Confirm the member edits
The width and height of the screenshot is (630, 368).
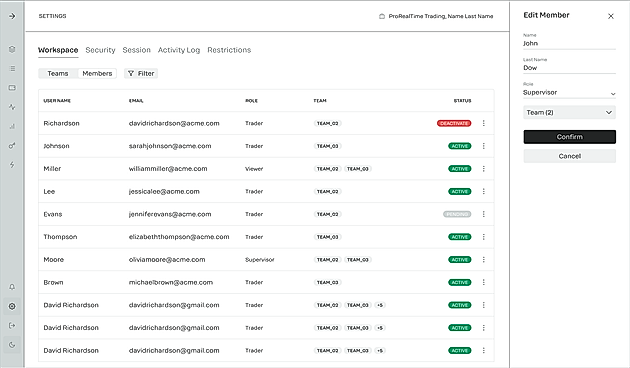(569, 137)
